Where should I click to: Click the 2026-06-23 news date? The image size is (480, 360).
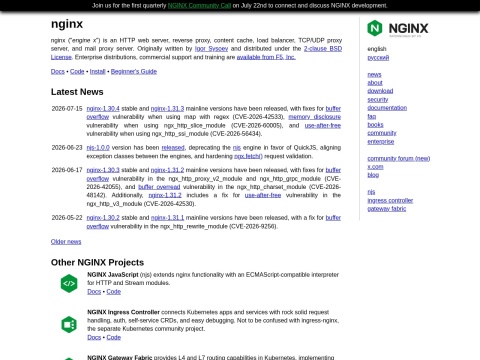coord(67,148)
